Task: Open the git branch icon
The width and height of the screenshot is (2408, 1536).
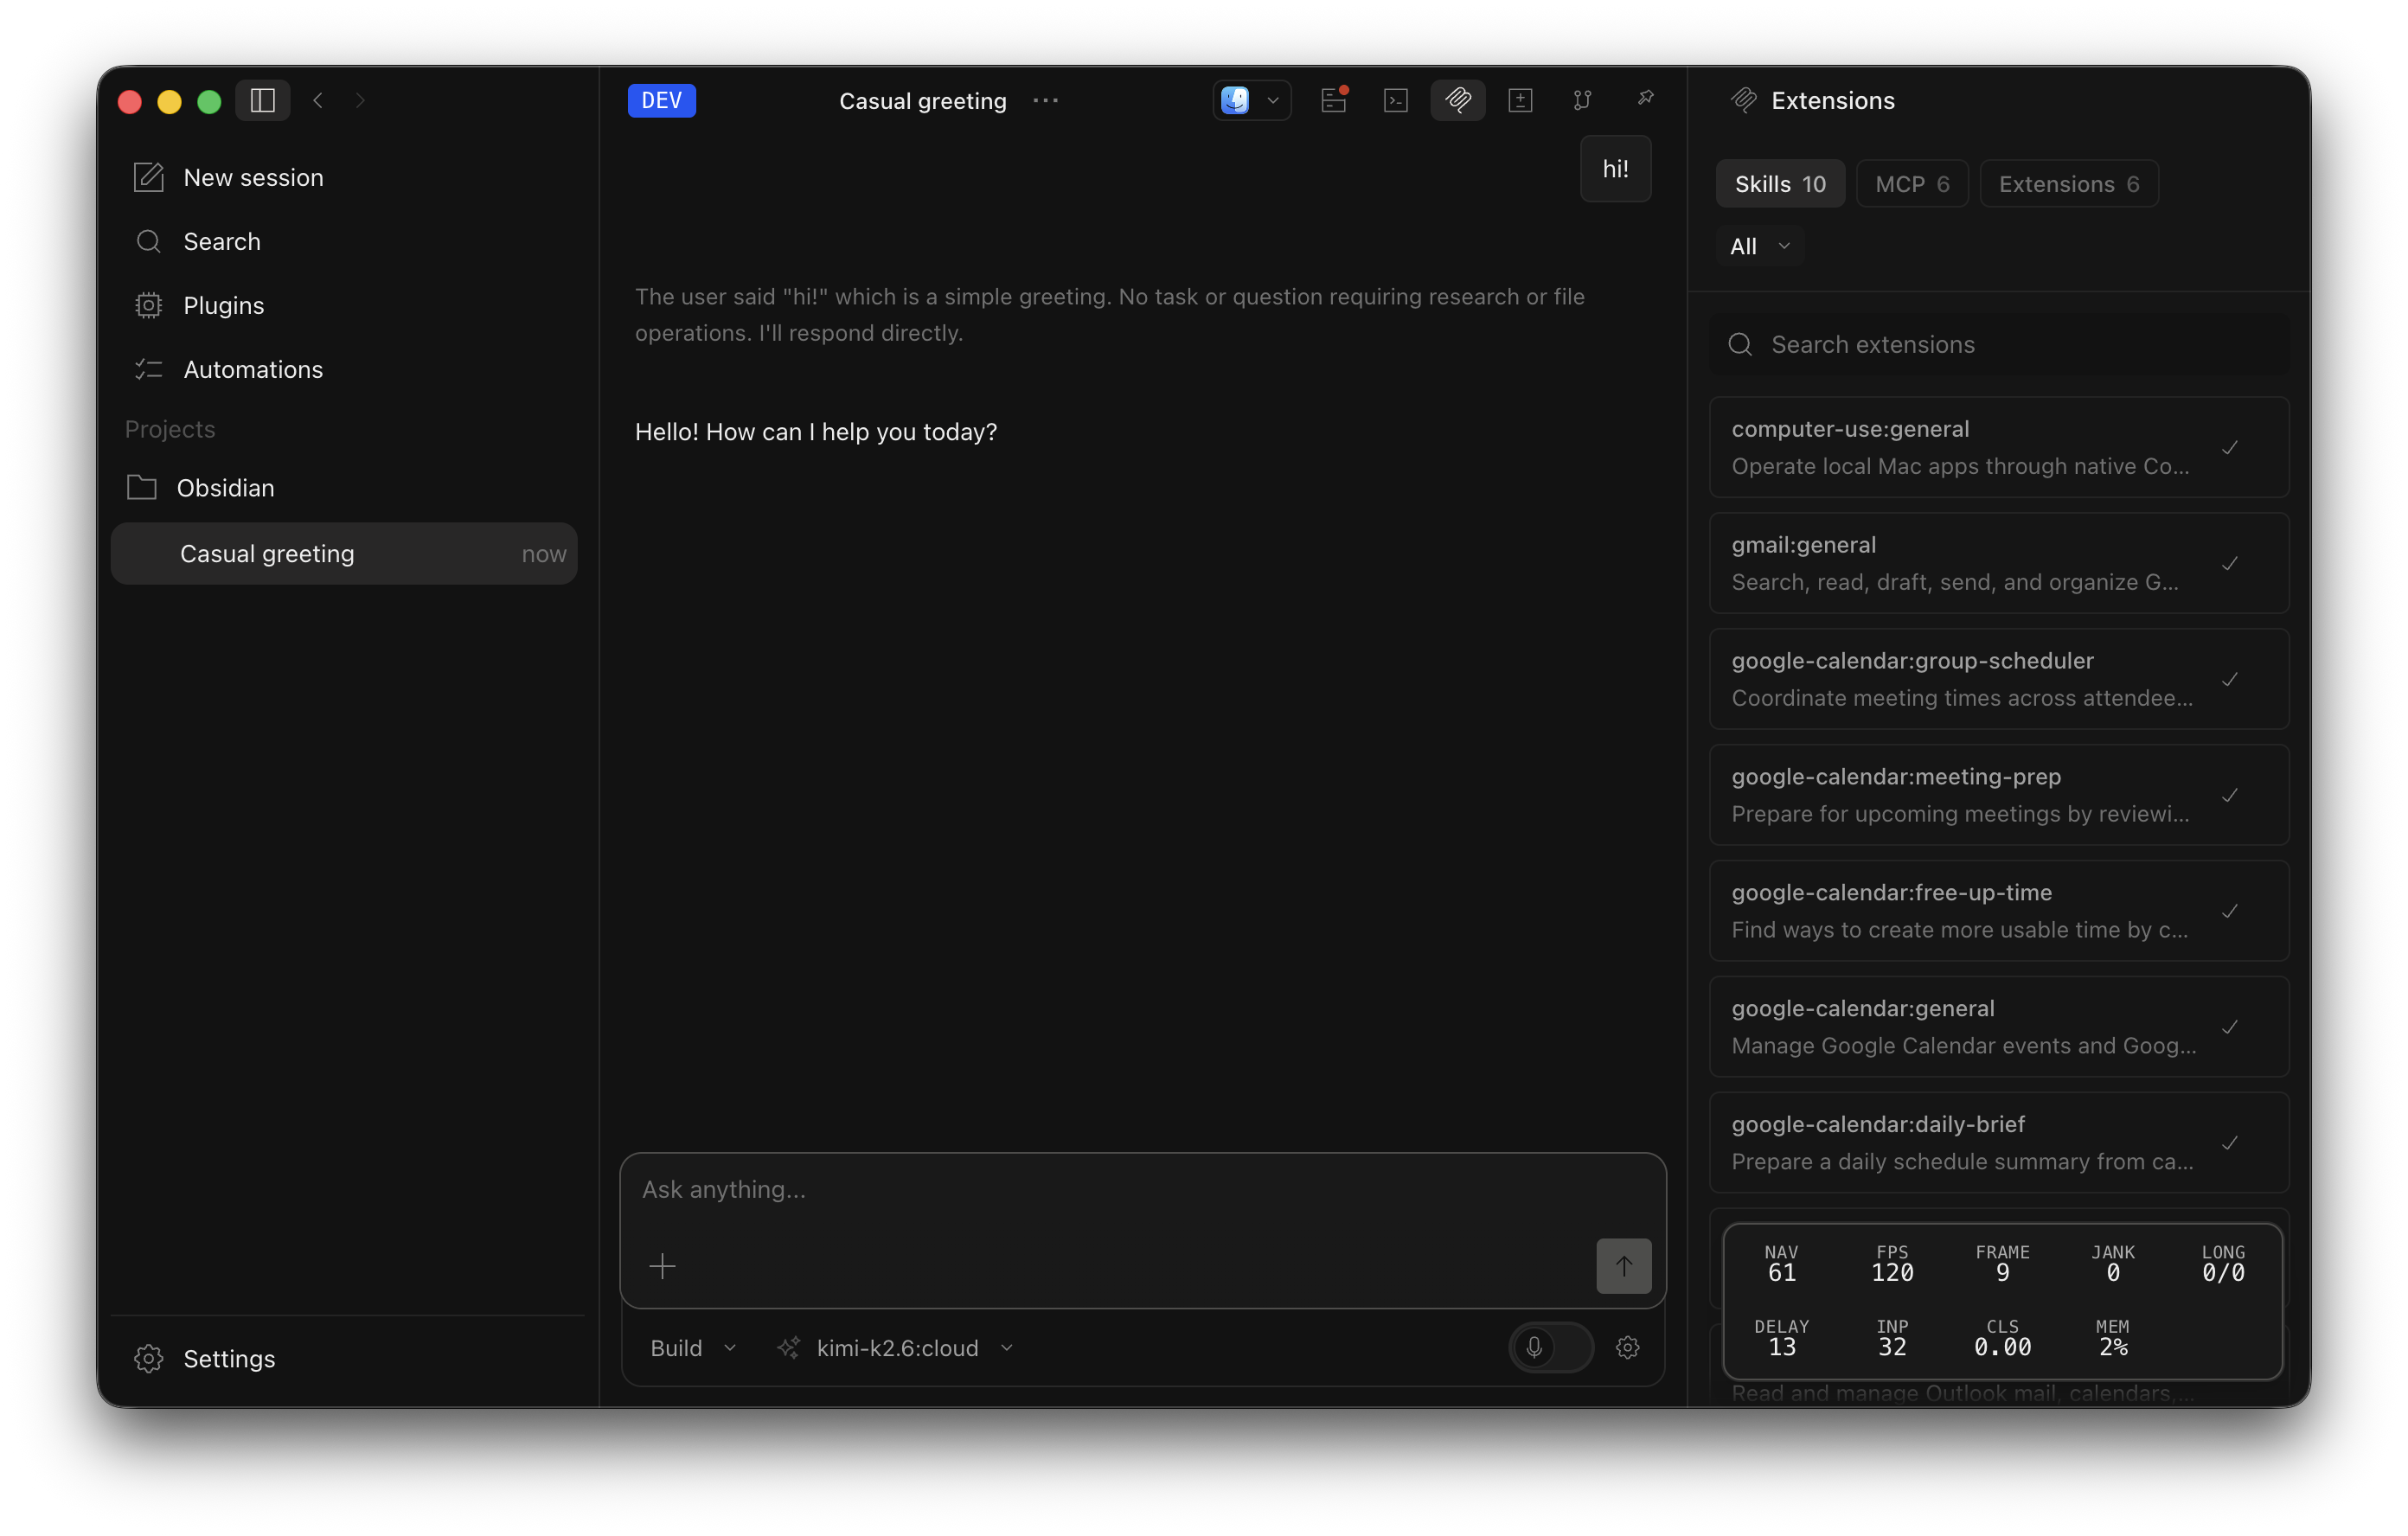Action: [x=1582, y=100]
